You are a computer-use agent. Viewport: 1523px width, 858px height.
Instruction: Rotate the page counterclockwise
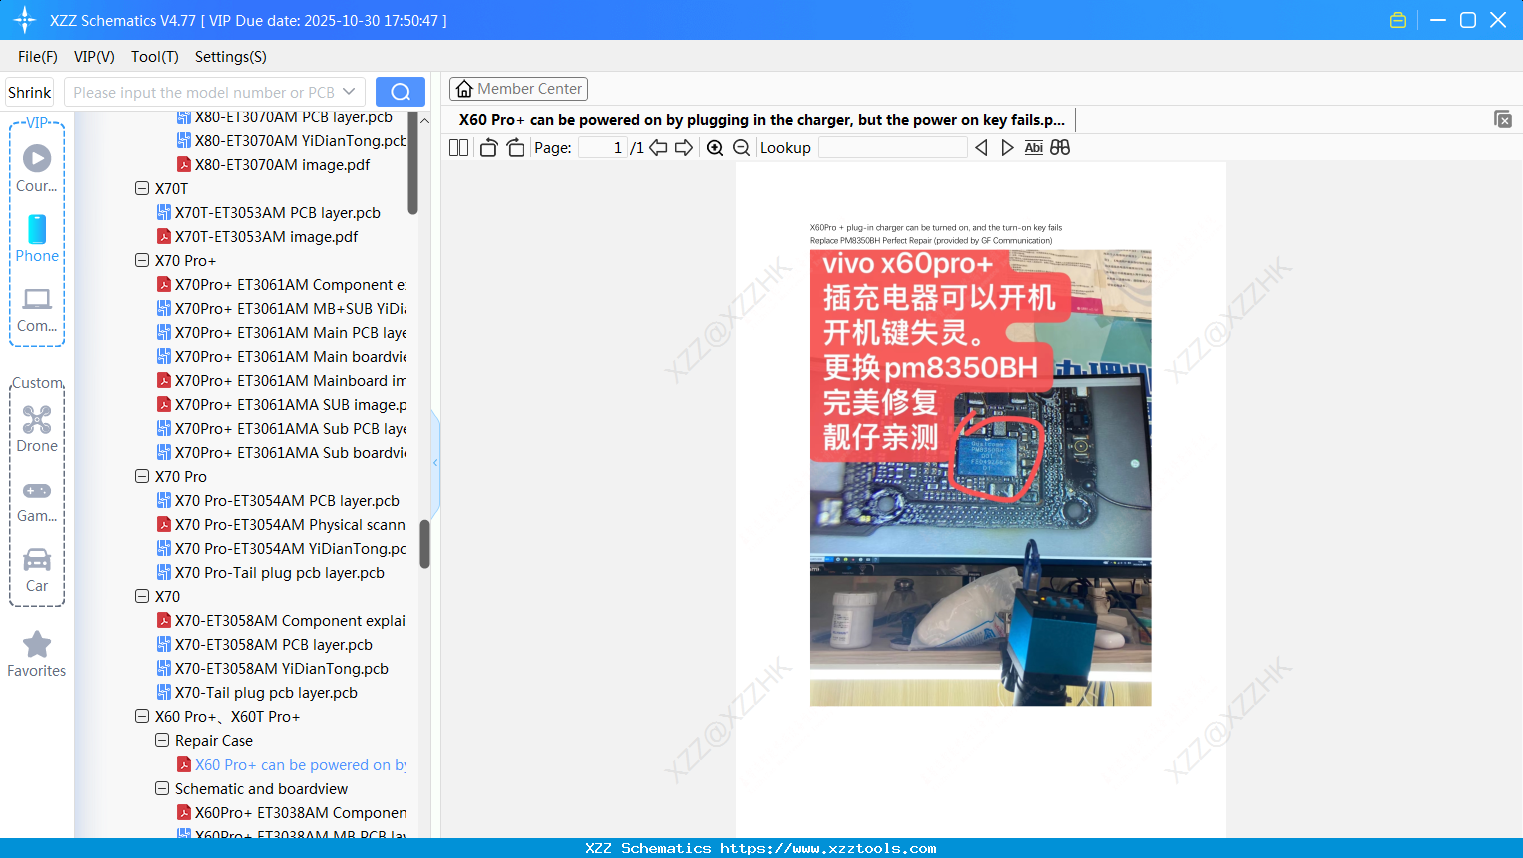tap(488, 148)
